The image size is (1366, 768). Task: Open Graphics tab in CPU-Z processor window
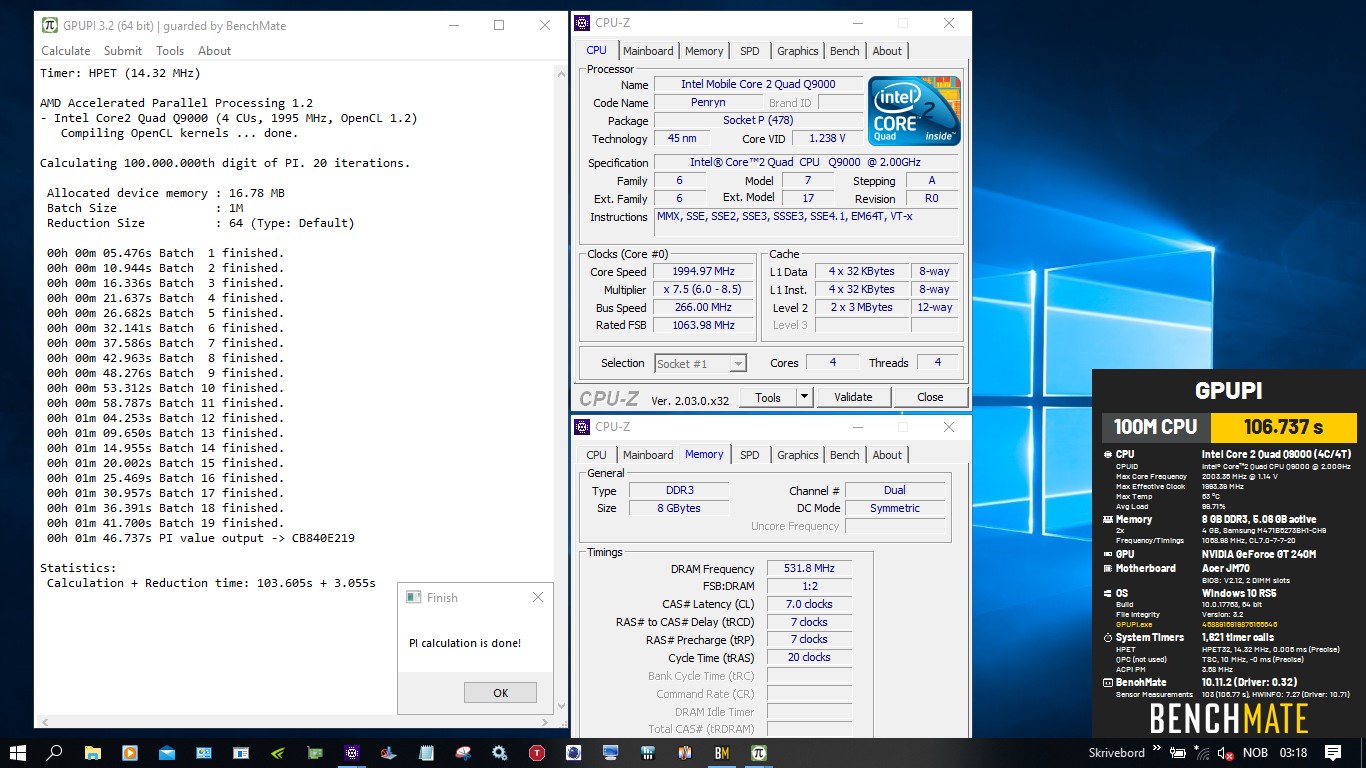[x=797, y=51]
